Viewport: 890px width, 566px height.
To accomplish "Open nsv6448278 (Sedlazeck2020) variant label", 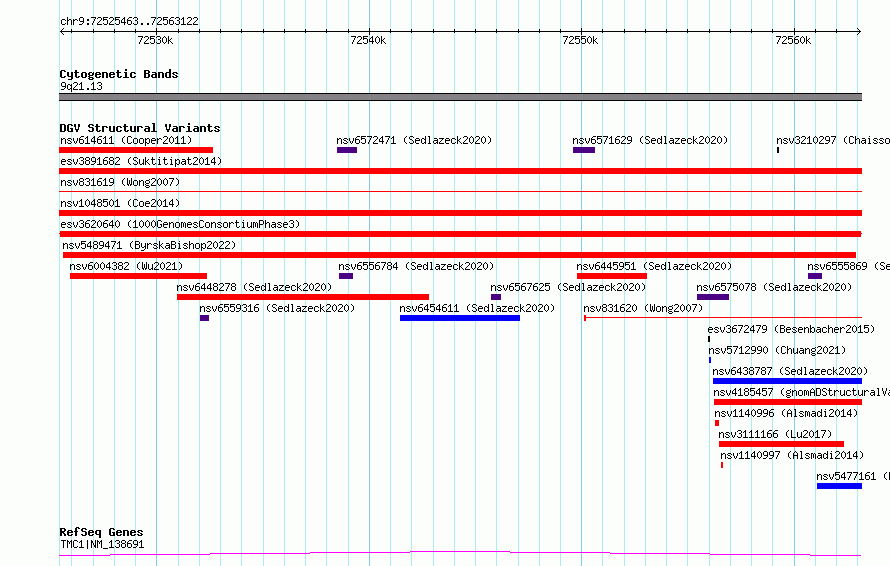I will tap(254, 287).
